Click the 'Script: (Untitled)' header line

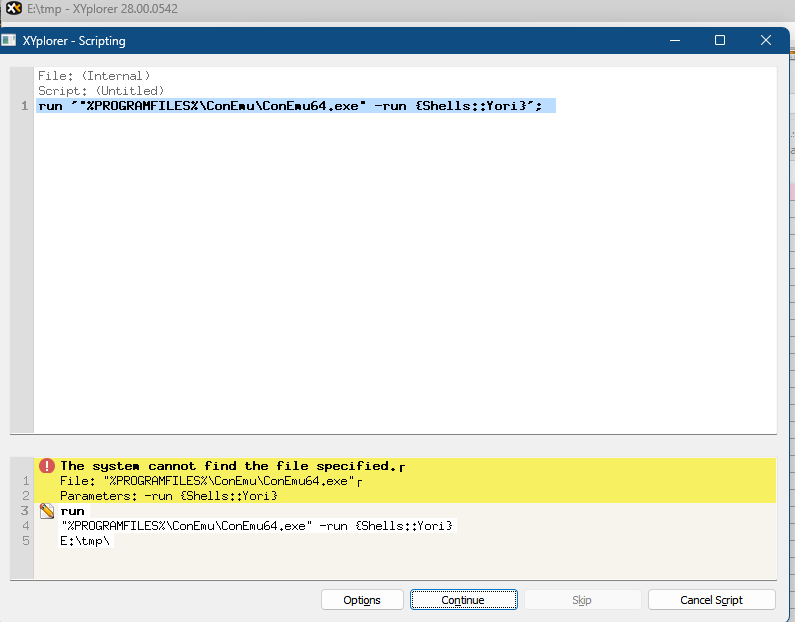[100, 91]
